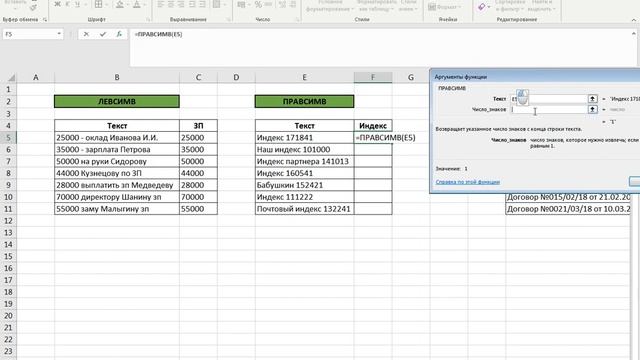Open the Name Box dropdown arrow
The width and height of the screenshot is (640, 360).
click(60, 34)
